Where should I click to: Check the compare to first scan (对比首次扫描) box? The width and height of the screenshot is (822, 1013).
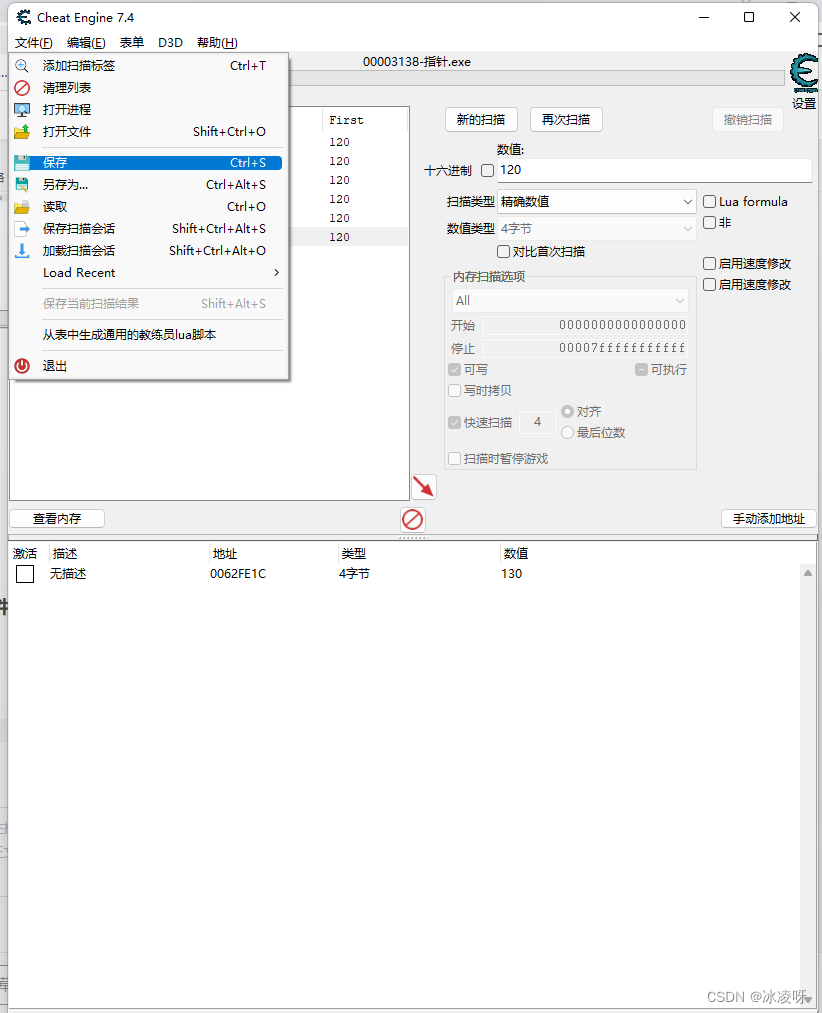(503, 251)
